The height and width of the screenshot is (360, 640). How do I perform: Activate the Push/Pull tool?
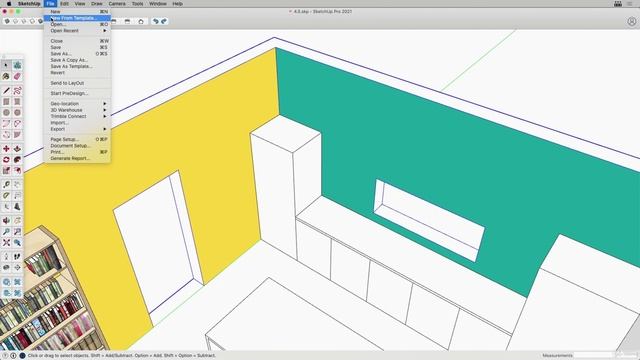17,149
